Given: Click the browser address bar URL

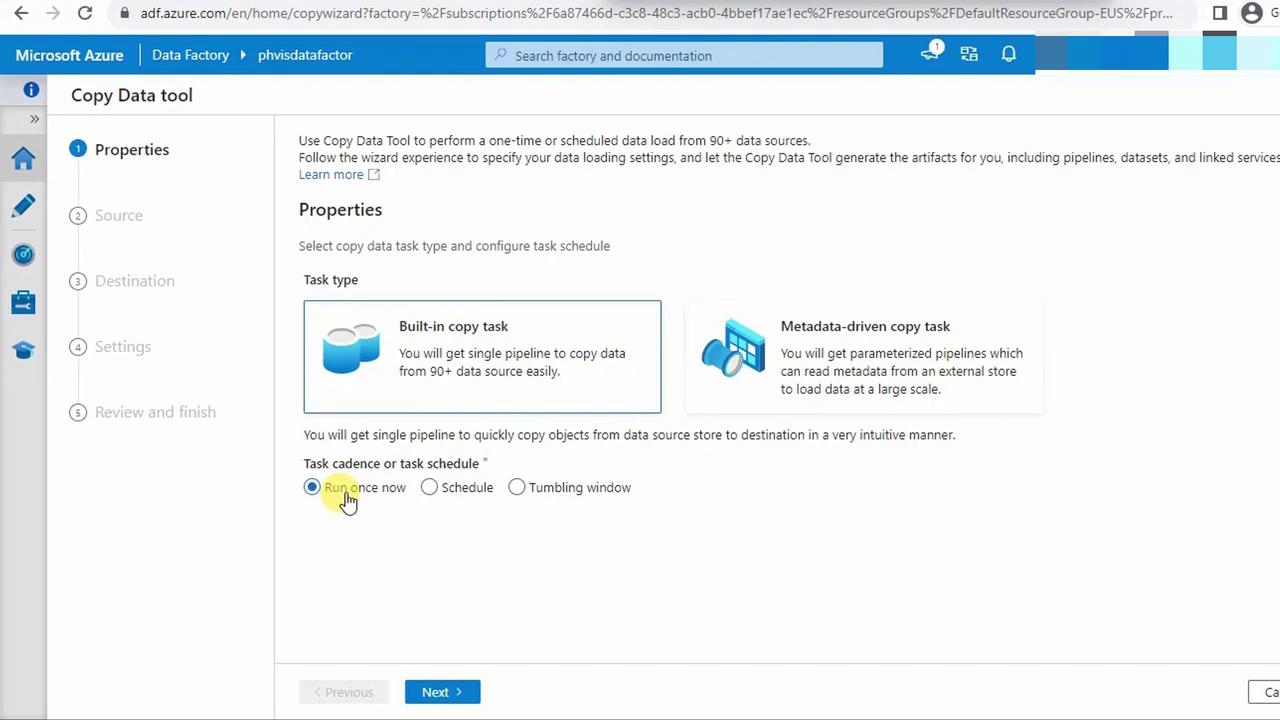Looking at the screenshot, I should tap(656, 14).
